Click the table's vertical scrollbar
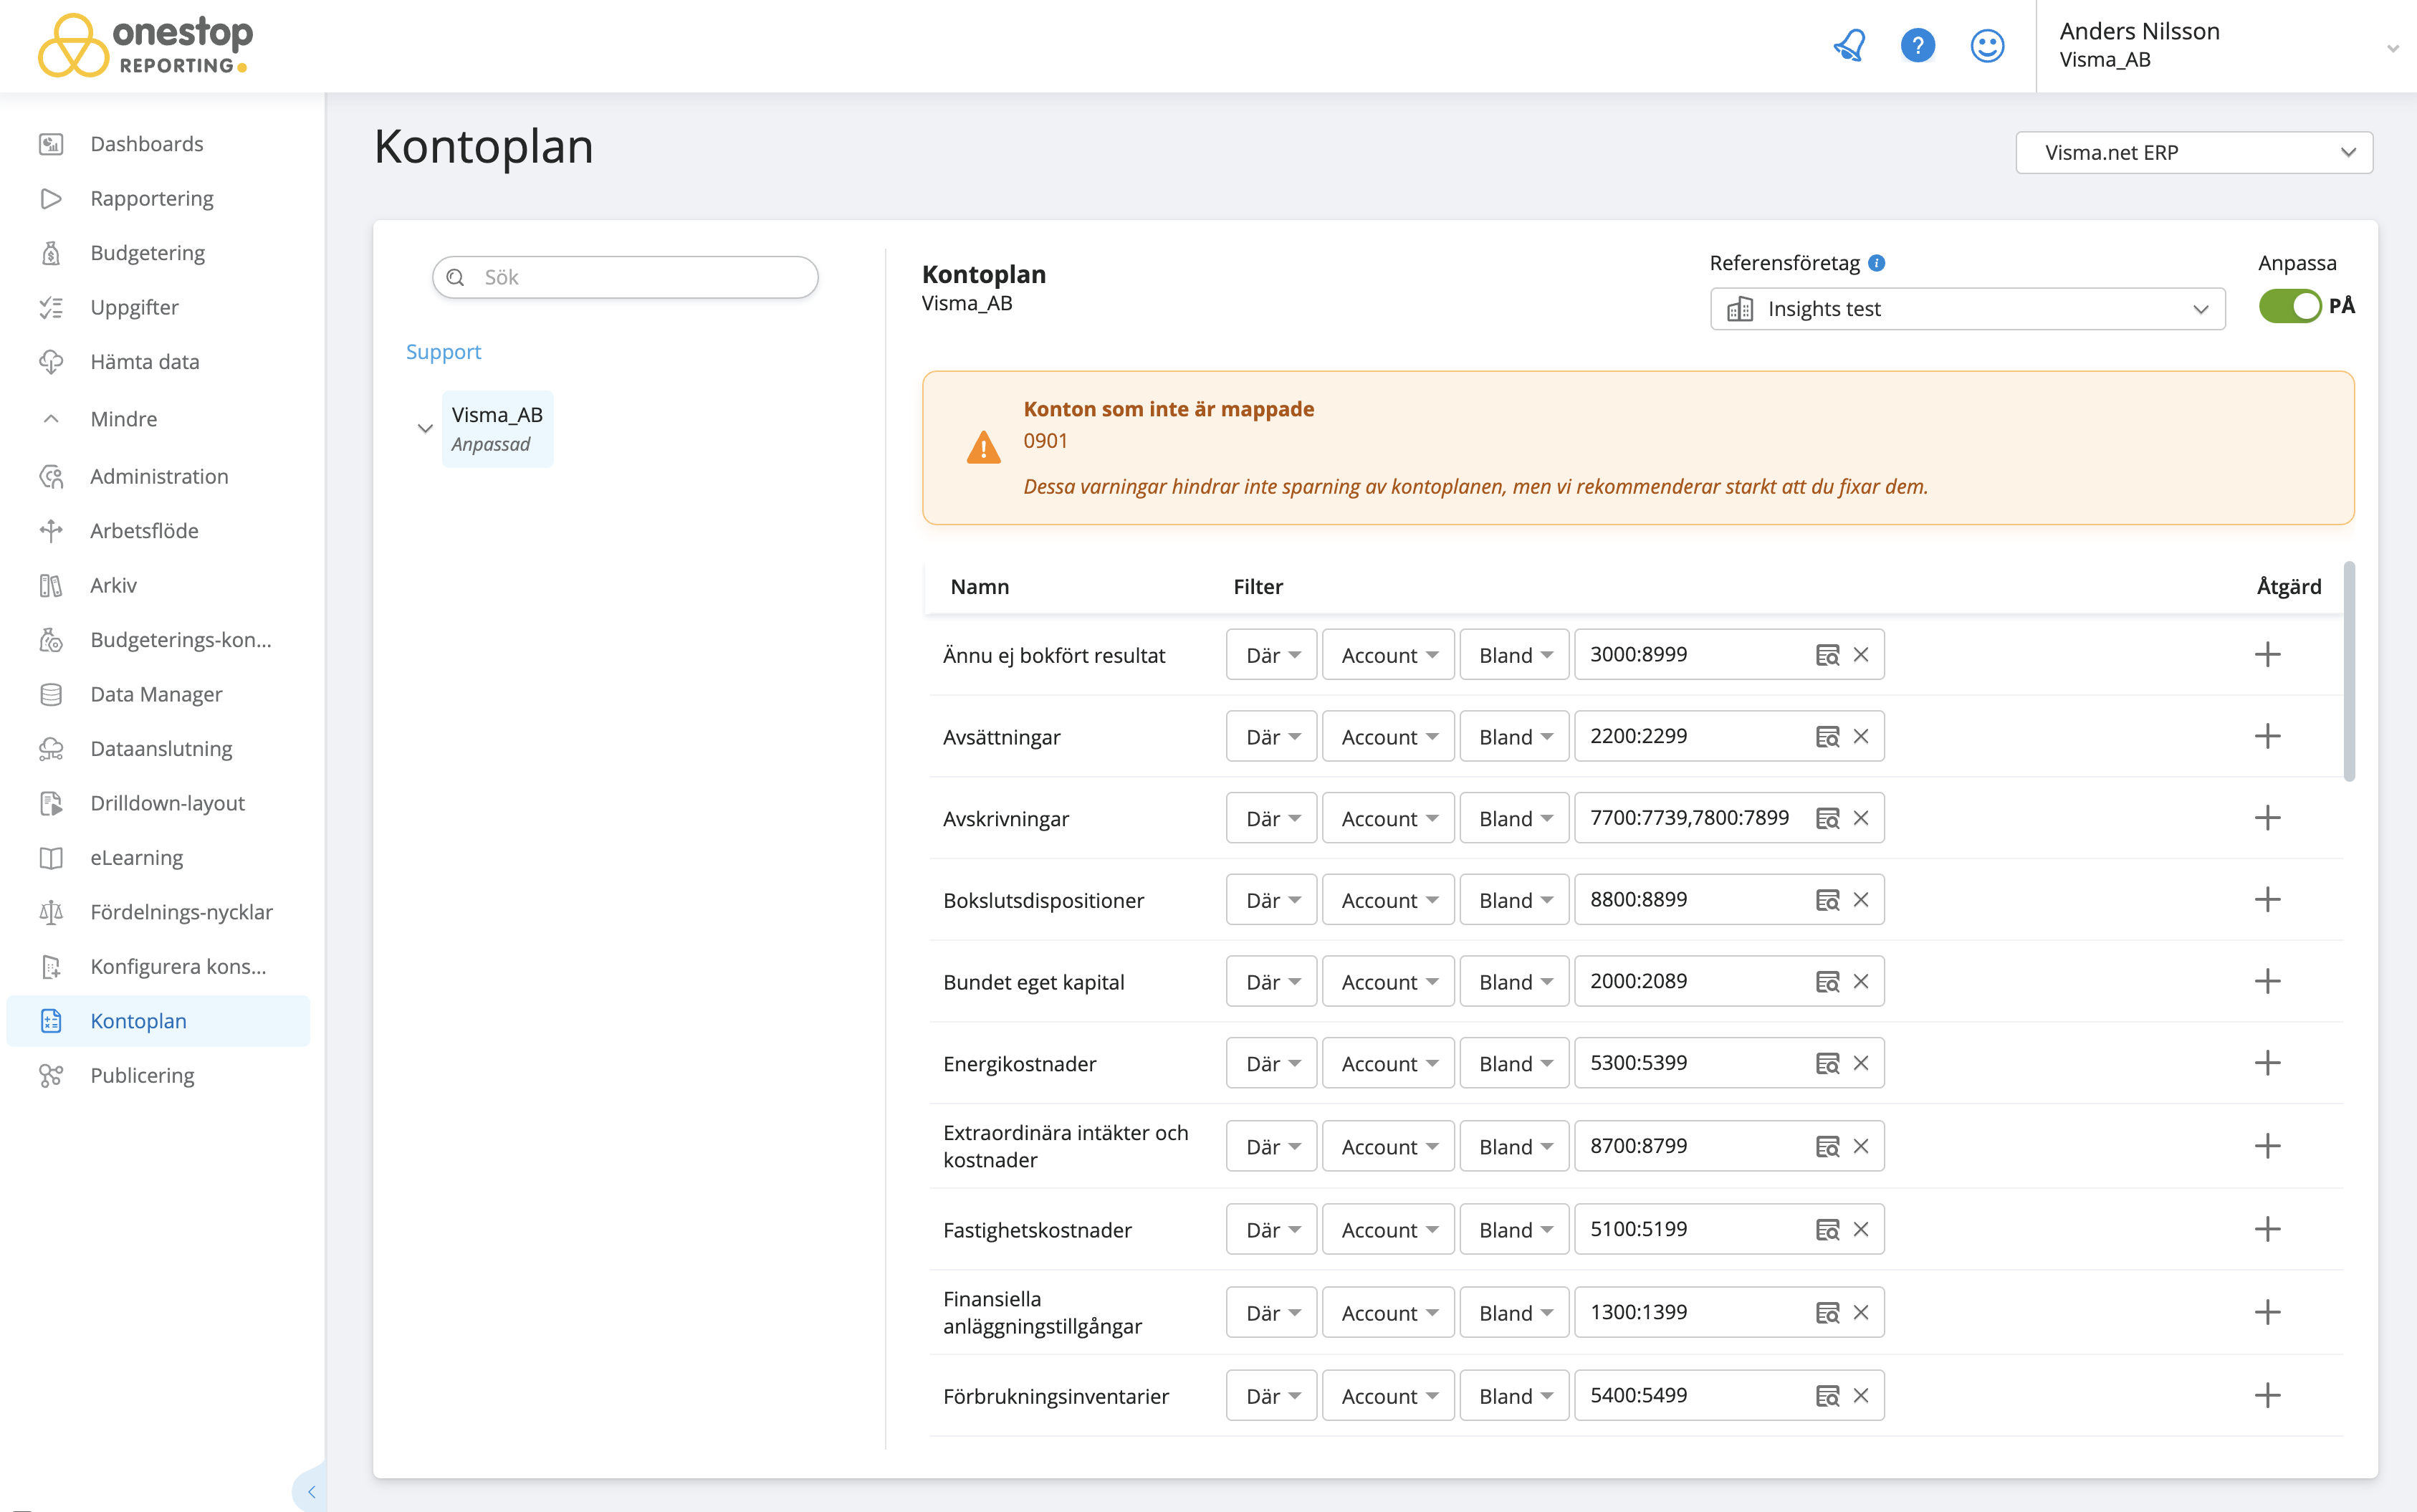Image resolution: width=2417 pixels, height=1512 pixels. tap(2349, 670)
